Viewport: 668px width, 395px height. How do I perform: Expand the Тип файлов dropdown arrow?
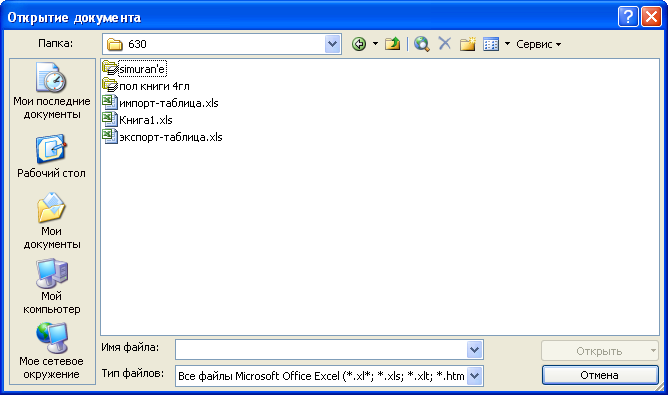click(475, 376)
